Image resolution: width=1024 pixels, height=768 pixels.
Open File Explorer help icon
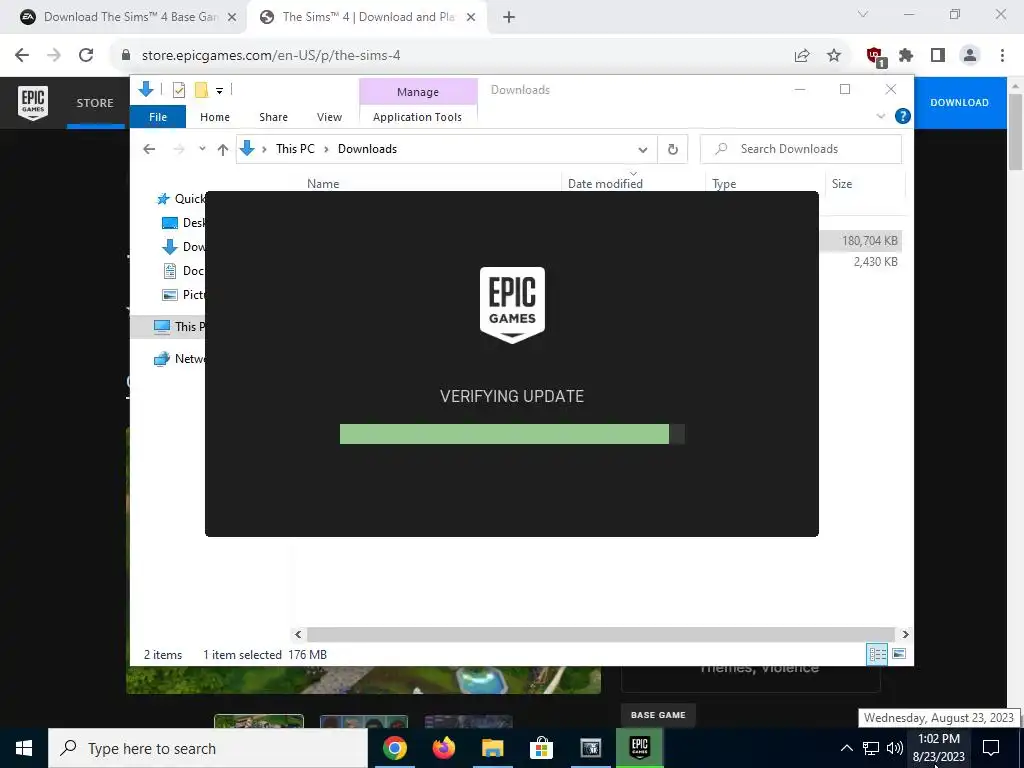903,116
